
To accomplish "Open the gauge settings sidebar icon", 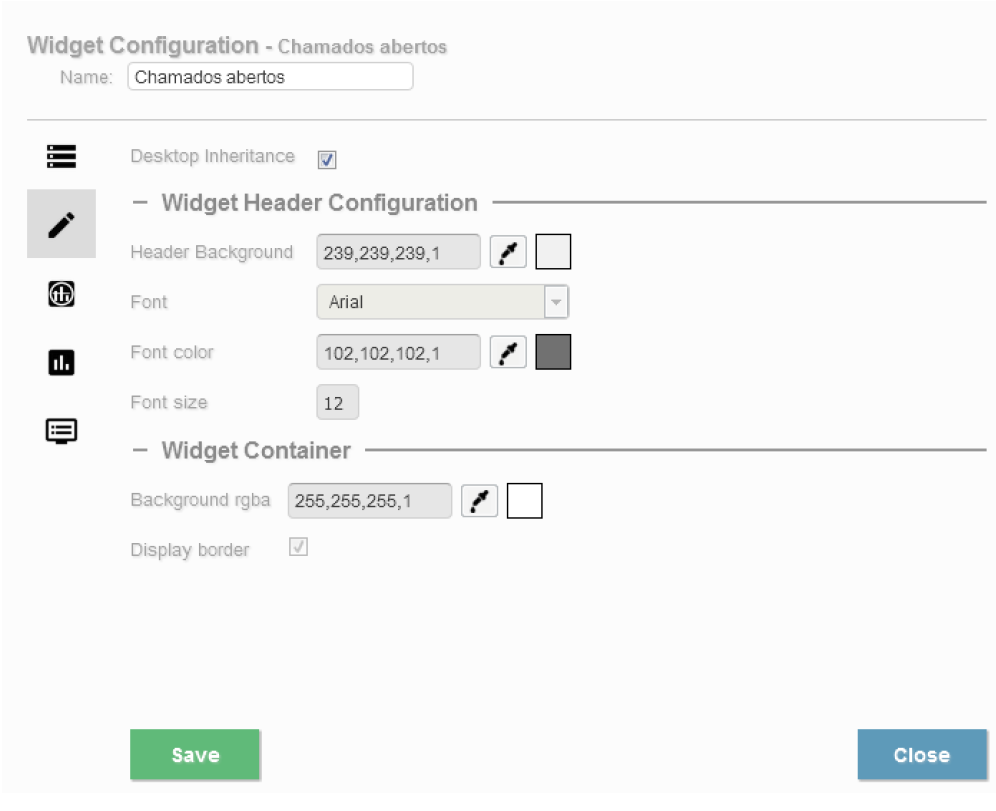I will (x=61, y=293).
